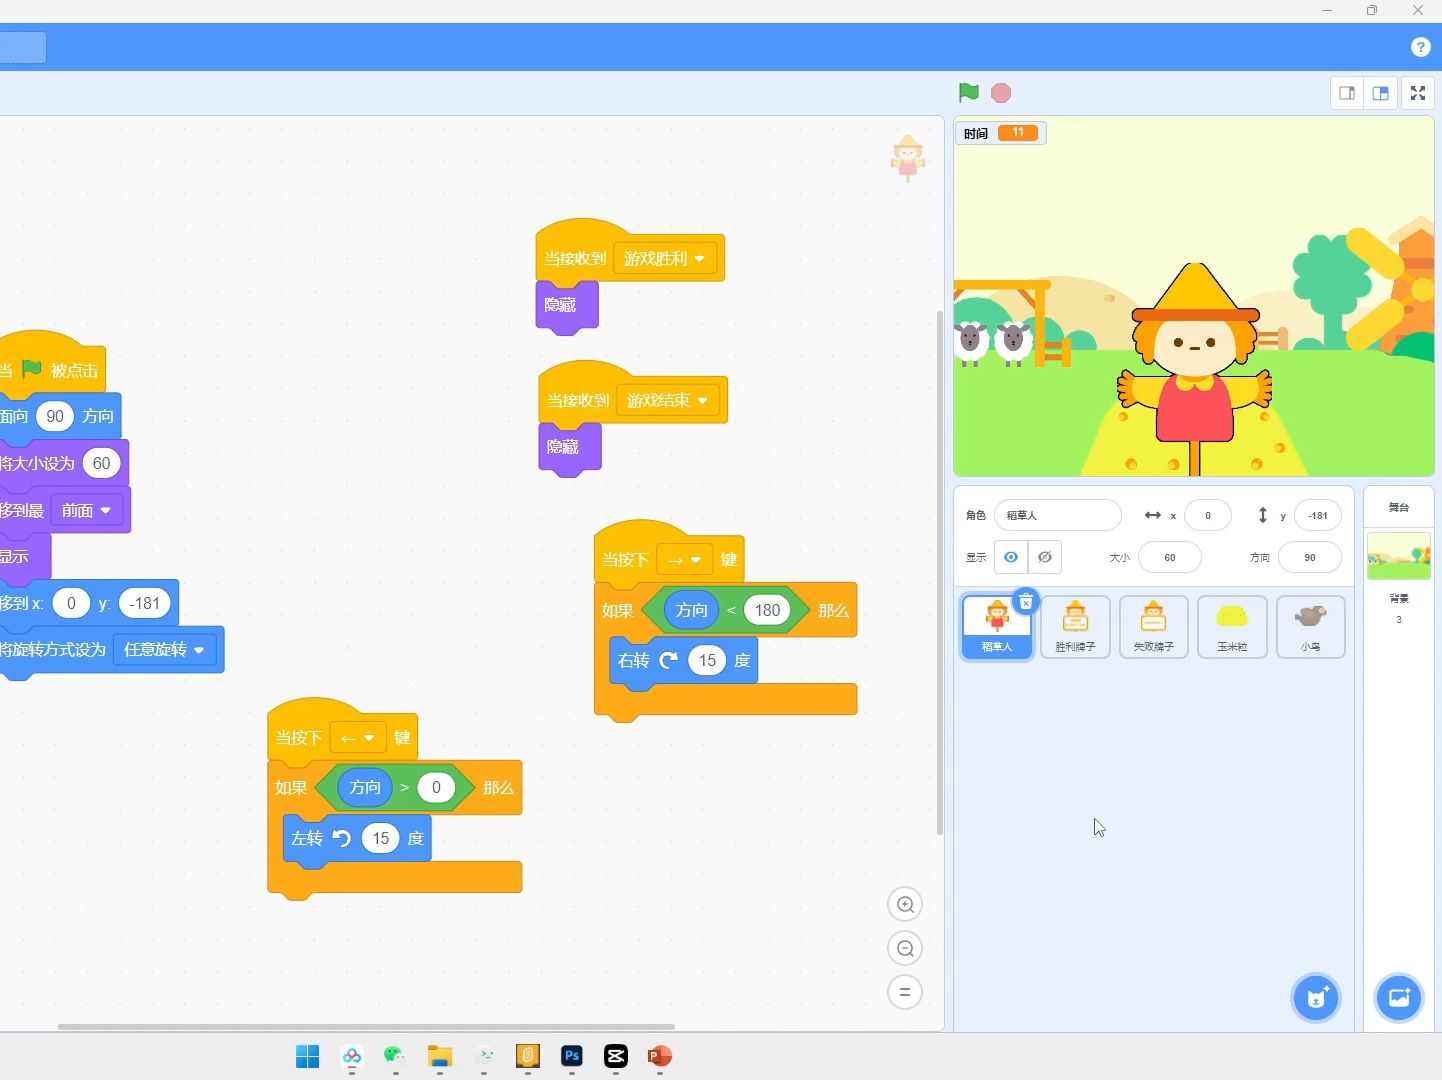Open the arrow key dropdown in 当按下 block
This screenshot has width=1442, height=1080.
point(682,560)
